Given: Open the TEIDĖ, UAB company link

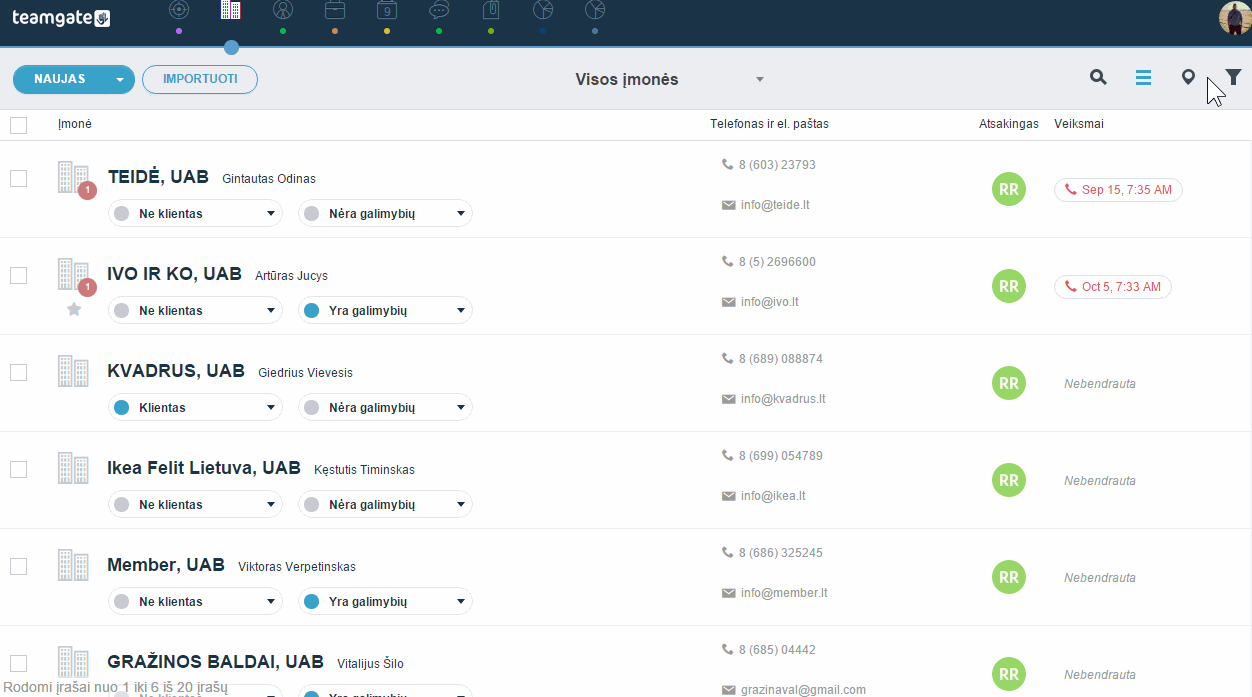Looking at the screenshot, I should tap(158, 177).
